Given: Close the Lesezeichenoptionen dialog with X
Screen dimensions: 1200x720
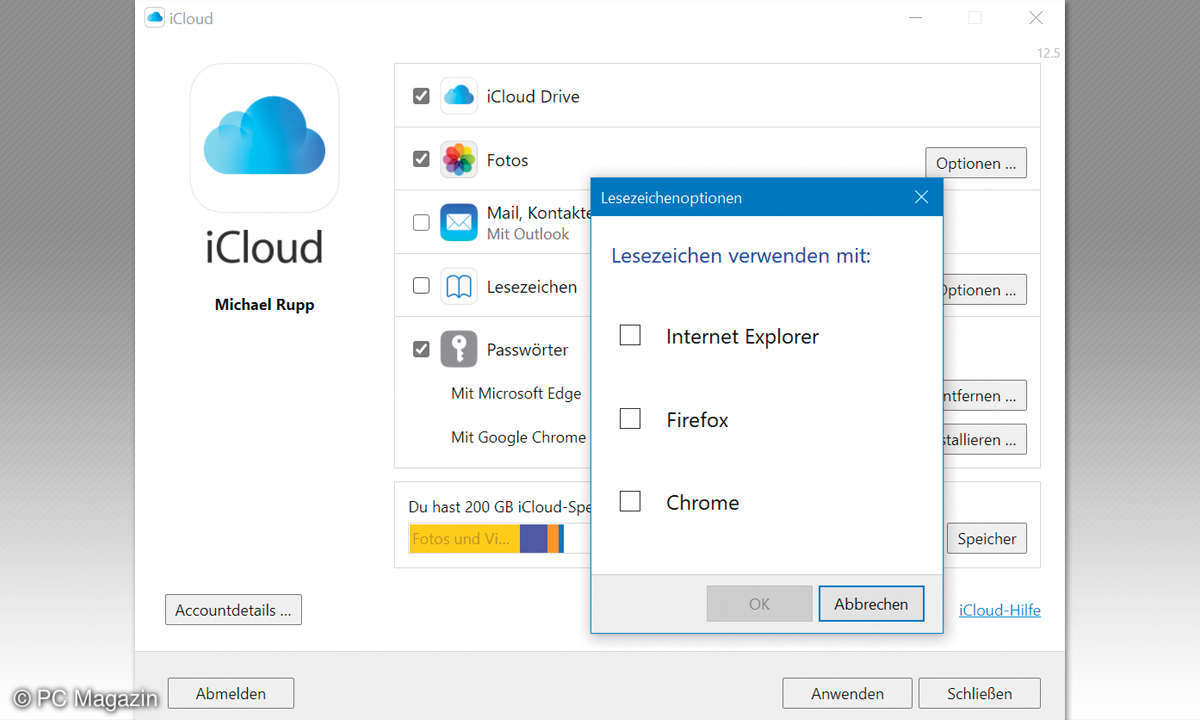Looking at the screenshot, I should pos(922,197).
